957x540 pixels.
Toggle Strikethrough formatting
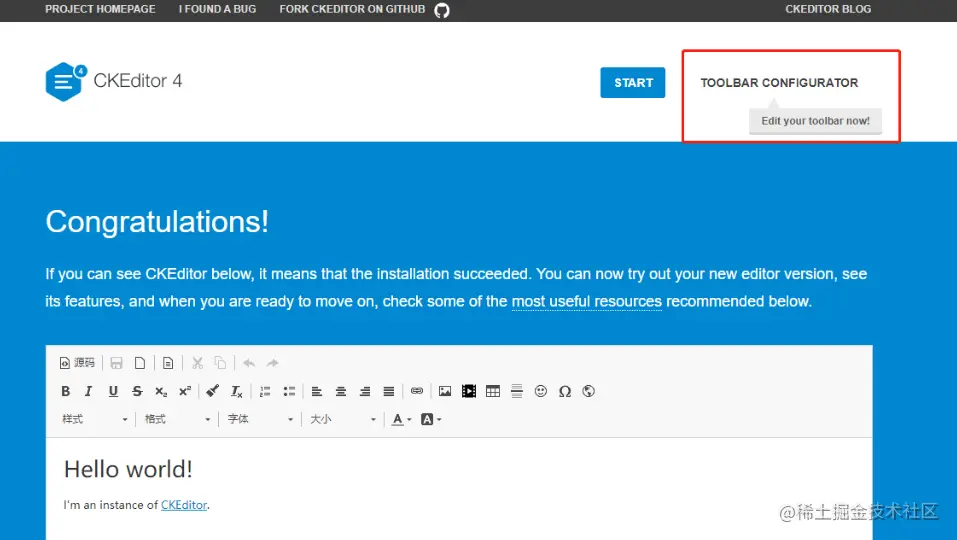coord(137,391)
